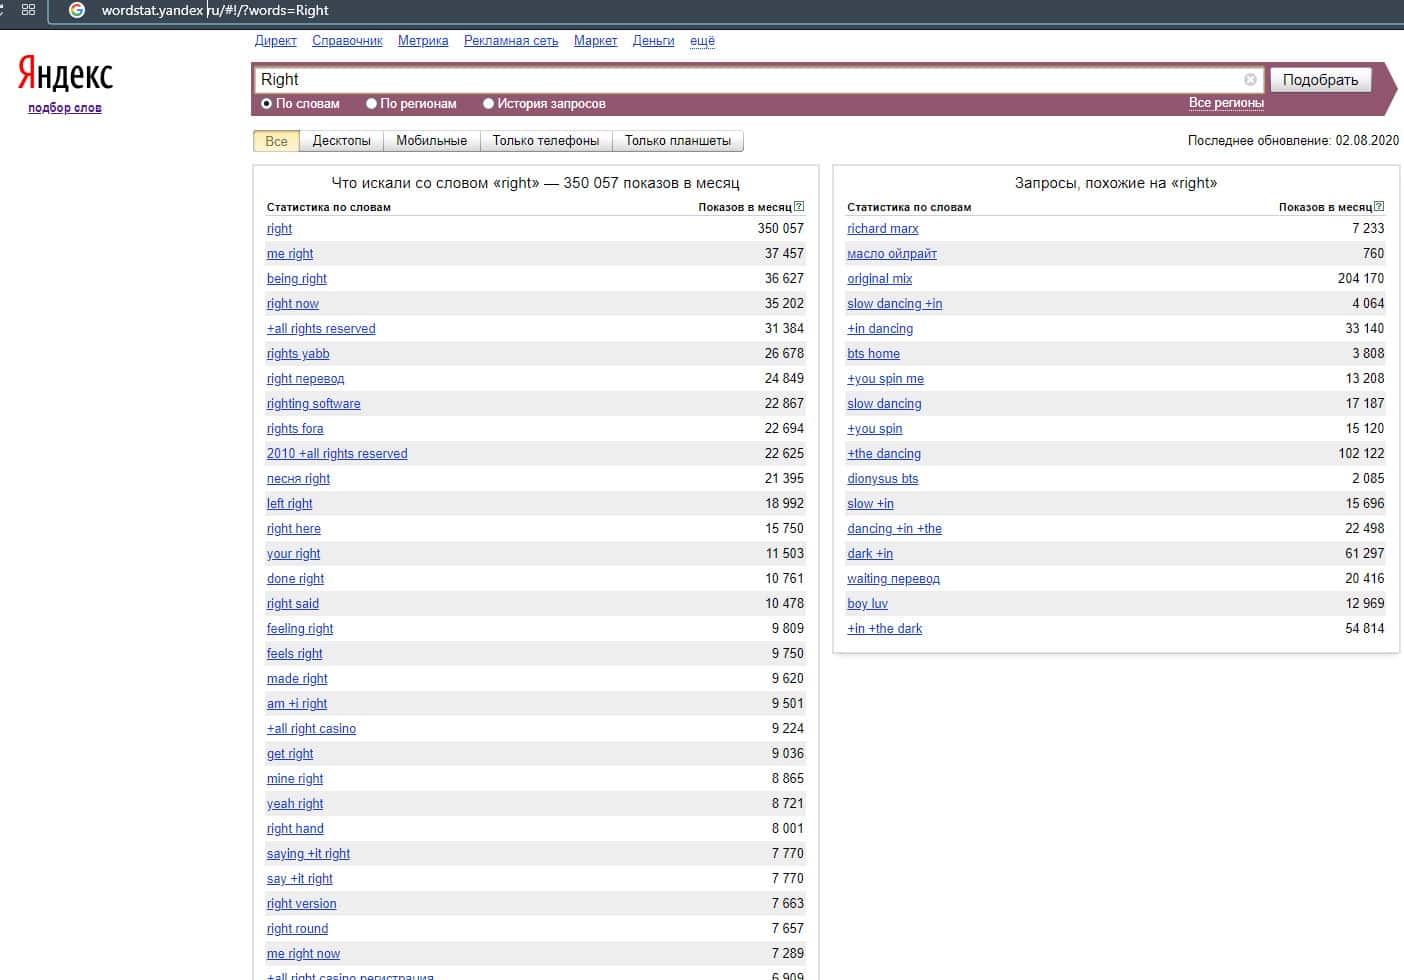Switch to the 'Мобильные' tab
Viewport: 1404px width, 980px height.
pyautogui.click(x=431, y=141)
